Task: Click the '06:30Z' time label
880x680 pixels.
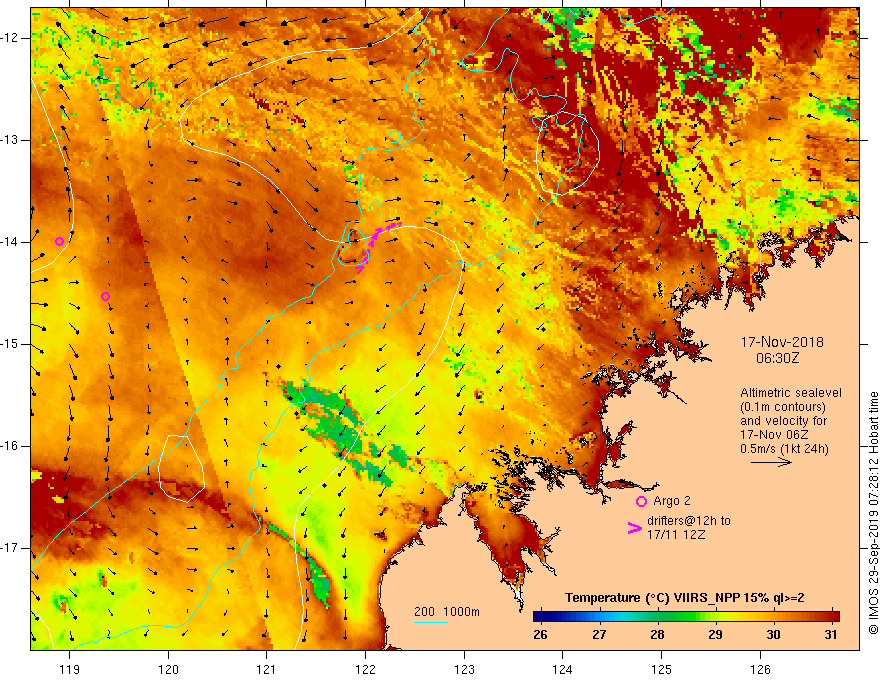Action: tap(777, 357)
